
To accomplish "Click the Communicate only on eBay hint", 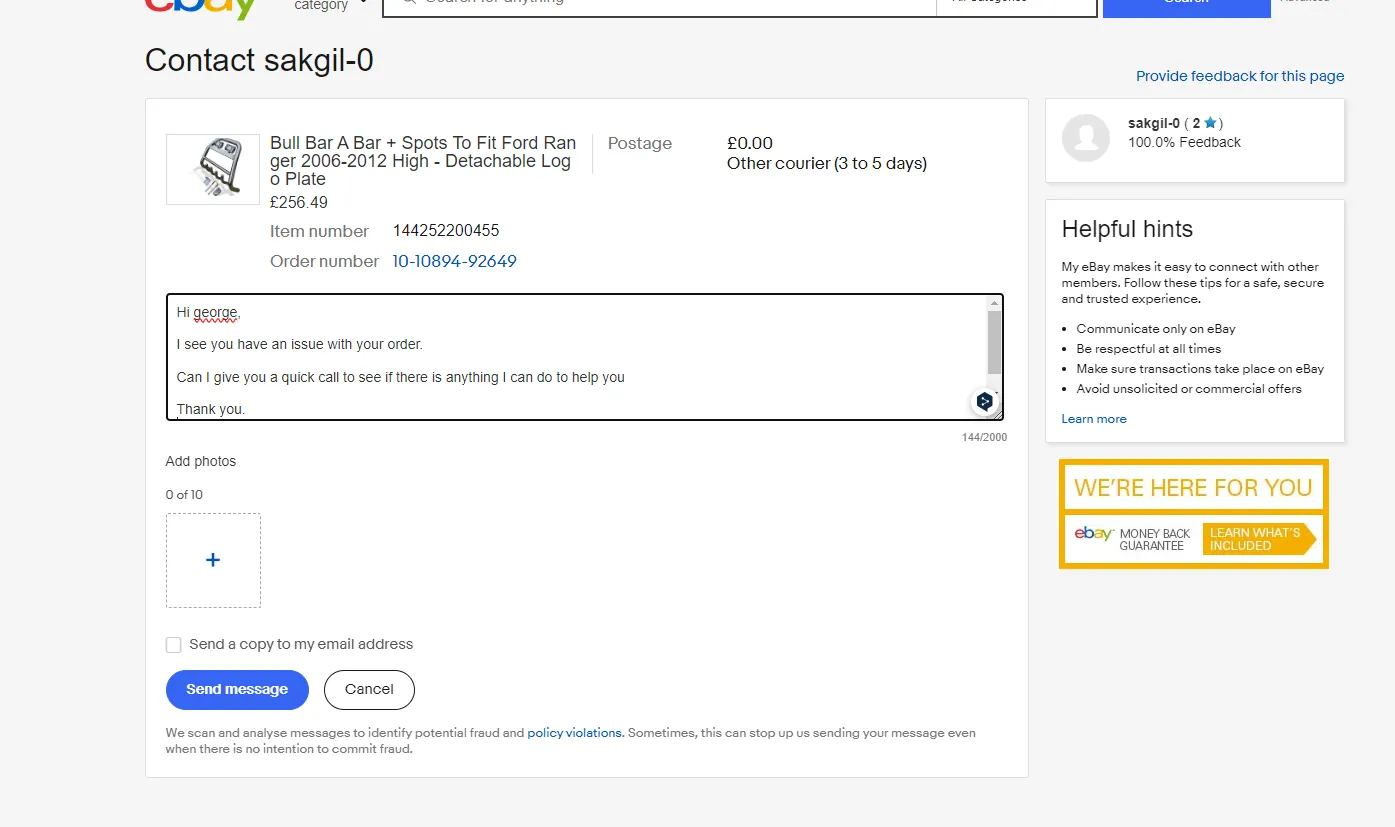I will pos(1156,329).
